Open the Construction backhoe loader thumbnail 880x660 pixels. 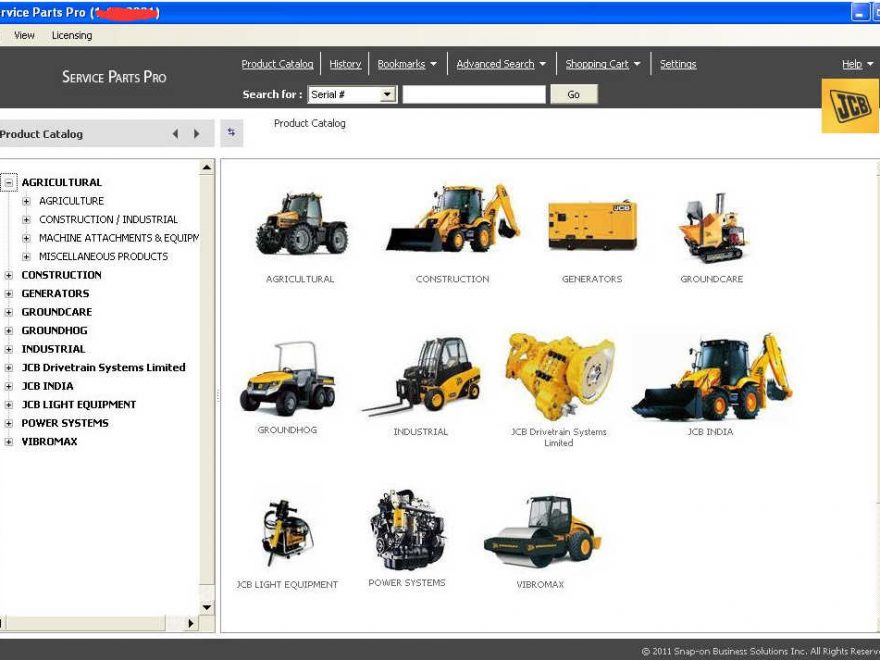(x=452, y=218)
